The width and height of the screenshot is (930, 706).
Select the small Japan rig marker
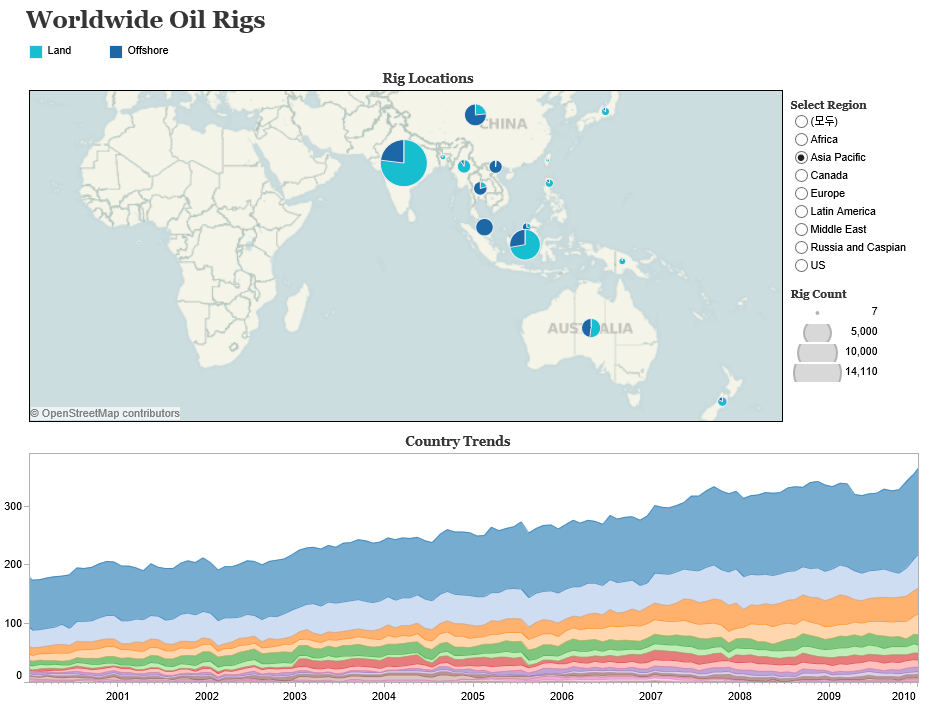pos(605,111)
